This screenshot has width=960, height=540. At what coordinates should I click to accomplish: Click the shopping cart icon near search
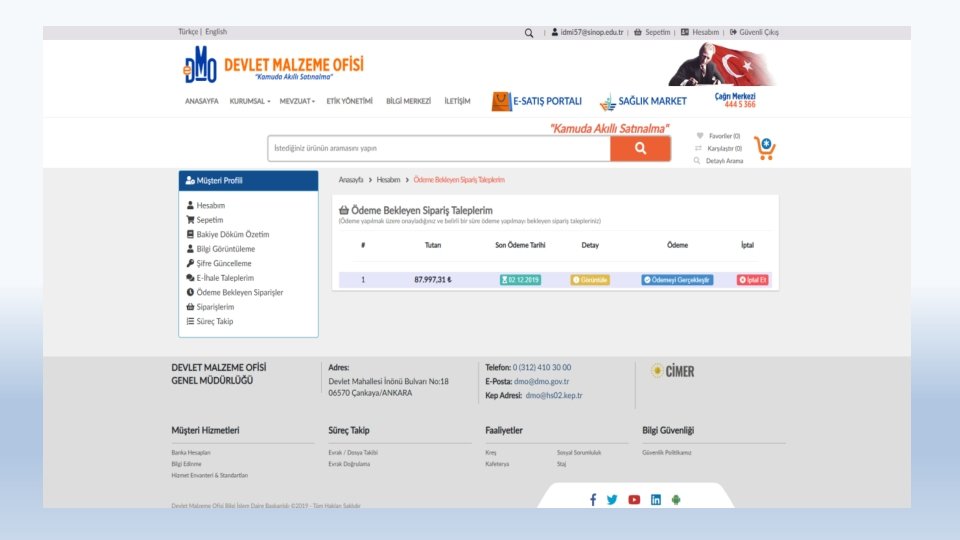[x=765, y=148]
